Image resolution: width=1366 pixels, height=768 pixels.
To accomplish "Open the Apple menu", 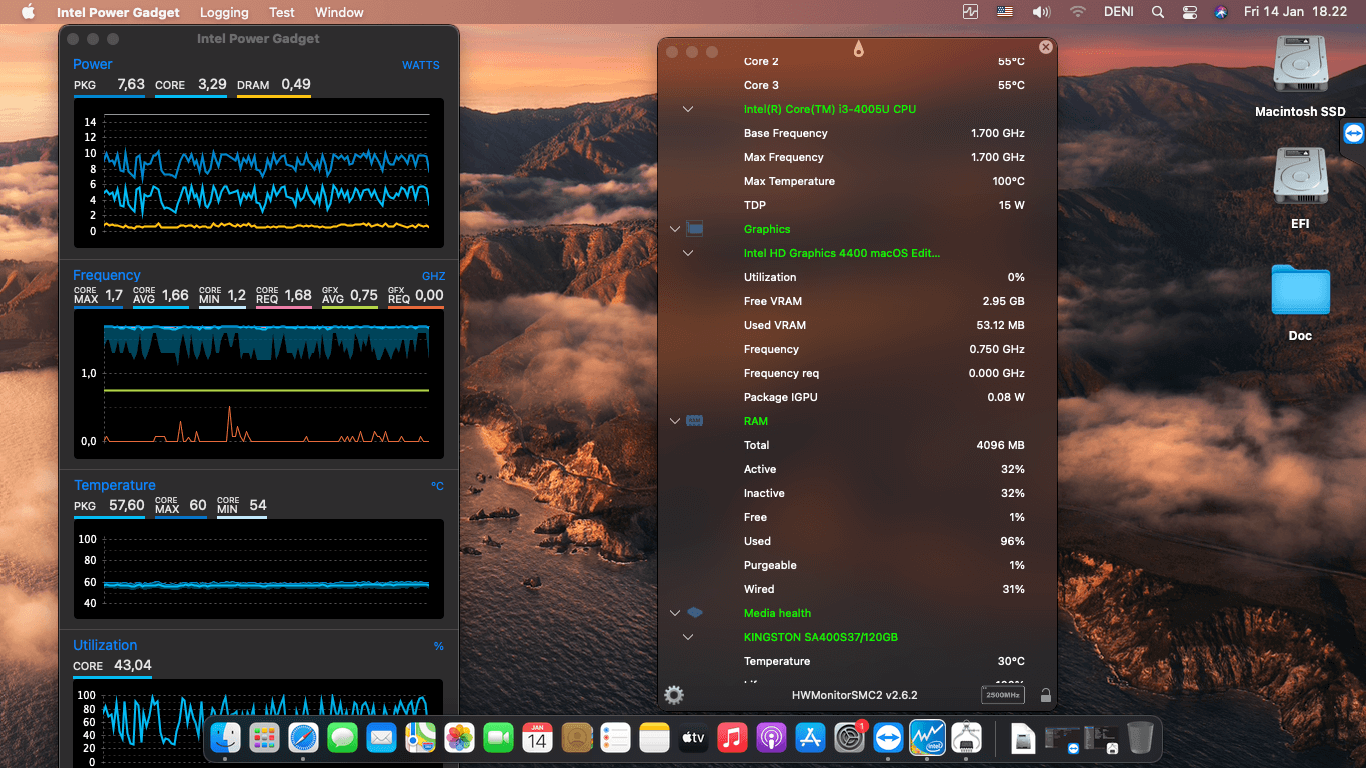I will pyautogui.click(x=28, y=12).
